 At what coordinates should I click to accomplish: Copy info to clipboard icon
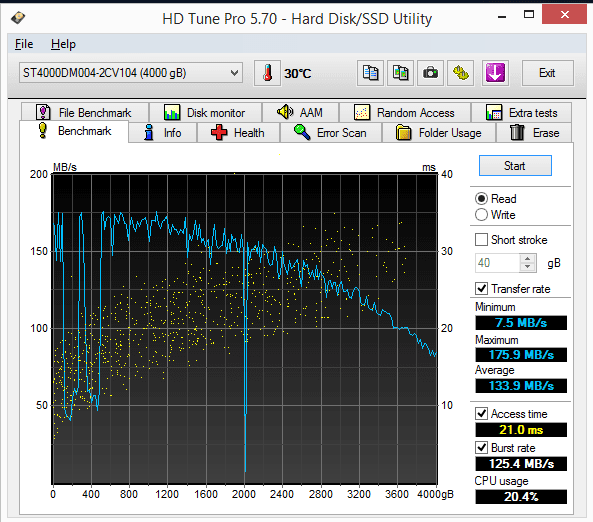[371, 73]
